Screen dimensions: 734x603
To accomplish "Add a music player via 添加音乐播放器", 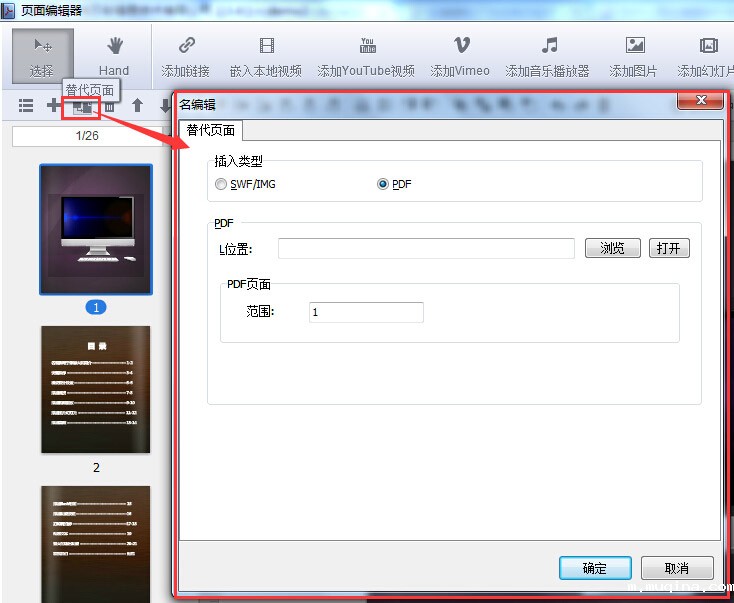I will pos(548,56).
